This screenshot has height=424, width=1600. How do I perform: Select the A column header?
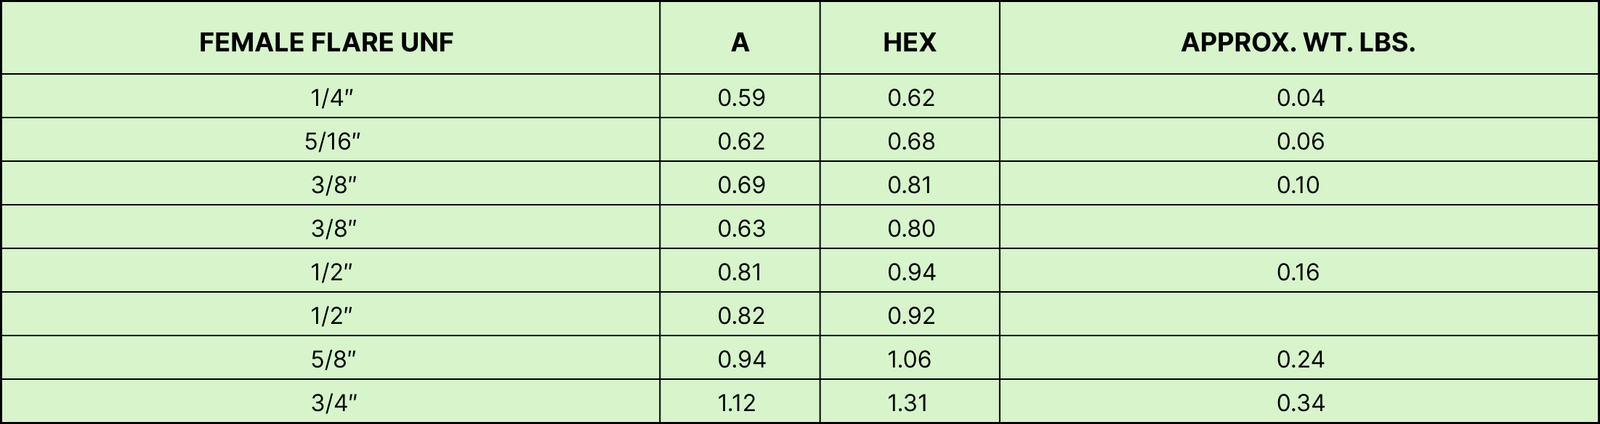(740, 43)
